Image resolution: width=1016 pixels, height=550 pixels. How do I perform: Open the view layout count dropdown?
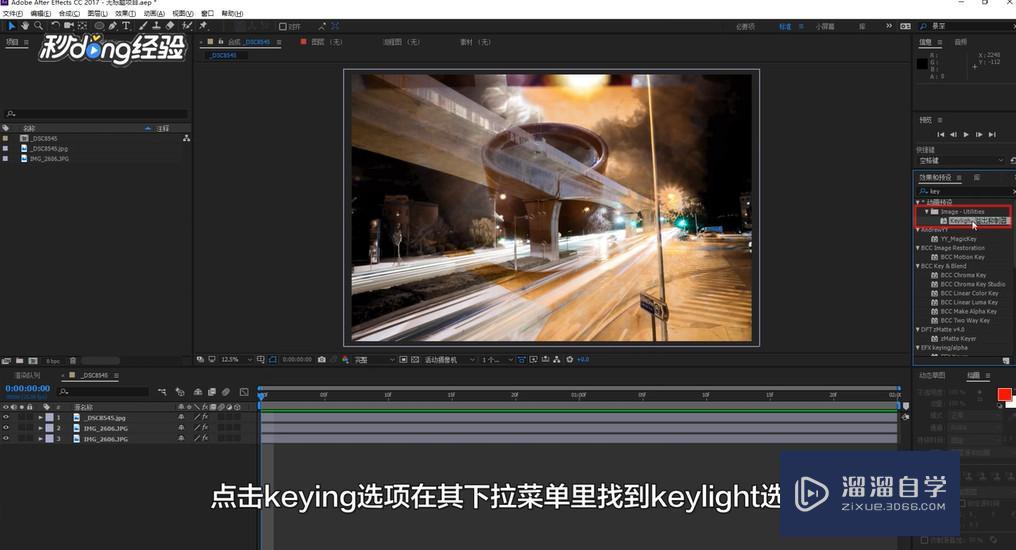pos(497,360)
